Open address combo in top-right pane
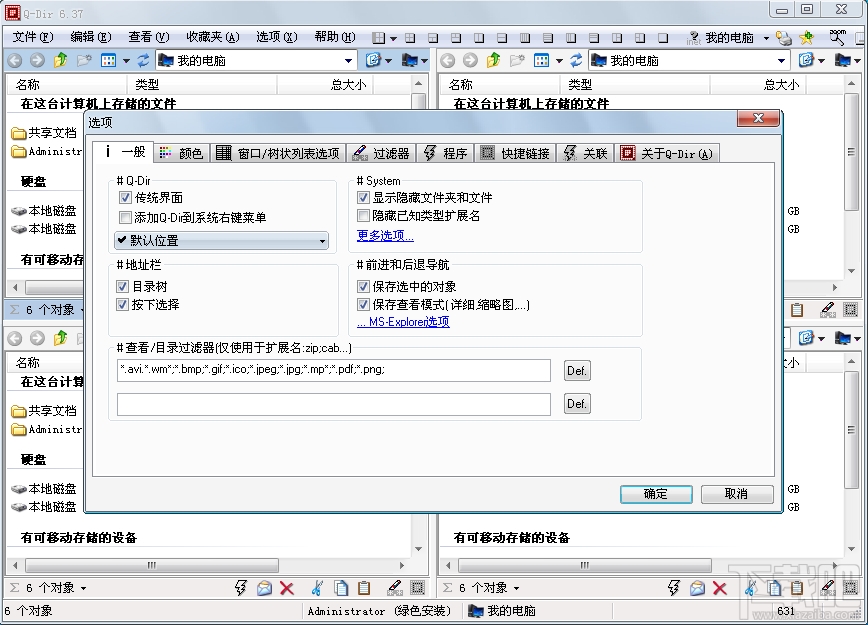This screenshot has height=625, width=868. tap(688, 60)
